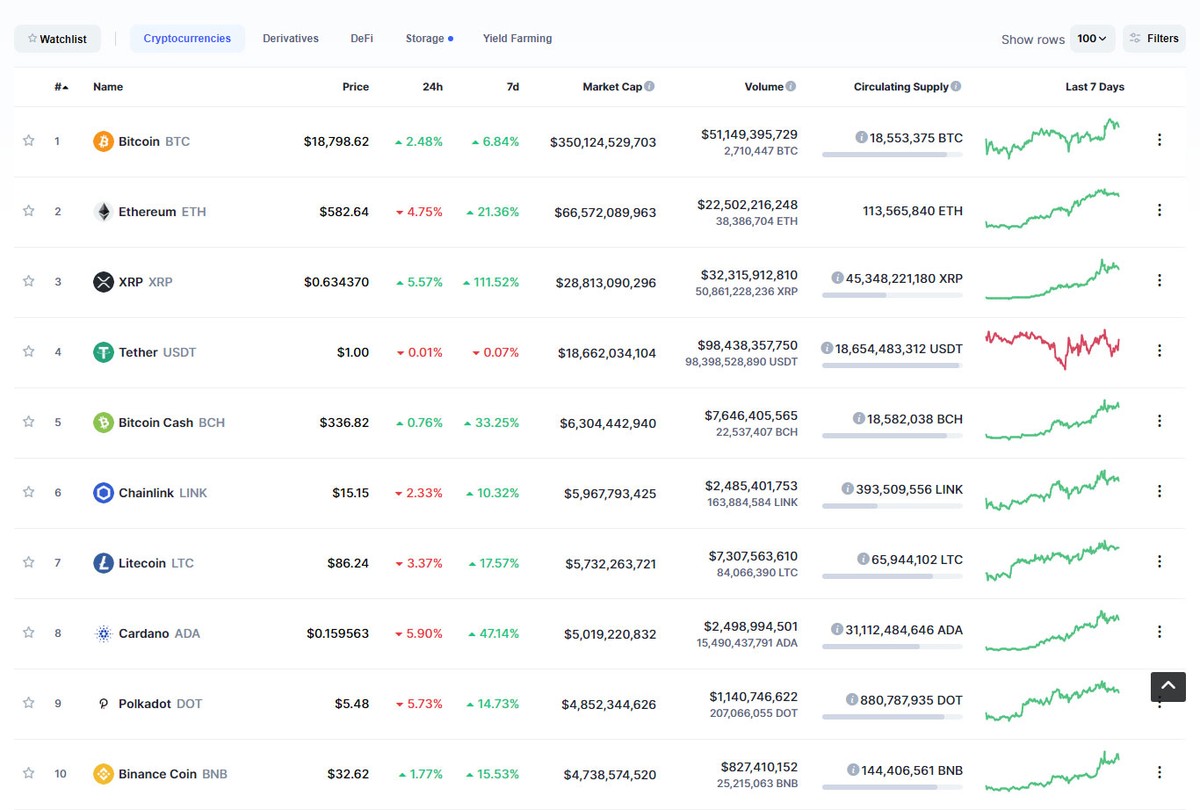Star Cardano to add it to watchlist
1200x810 pixels.
pyautogui.click(x=29, y=633)
